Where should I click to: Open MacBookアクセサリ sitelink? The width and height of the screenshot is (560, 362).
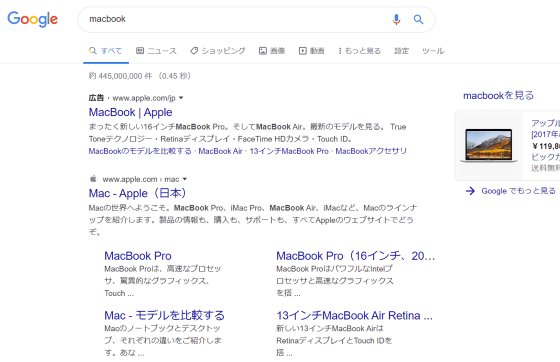(371, 151)
